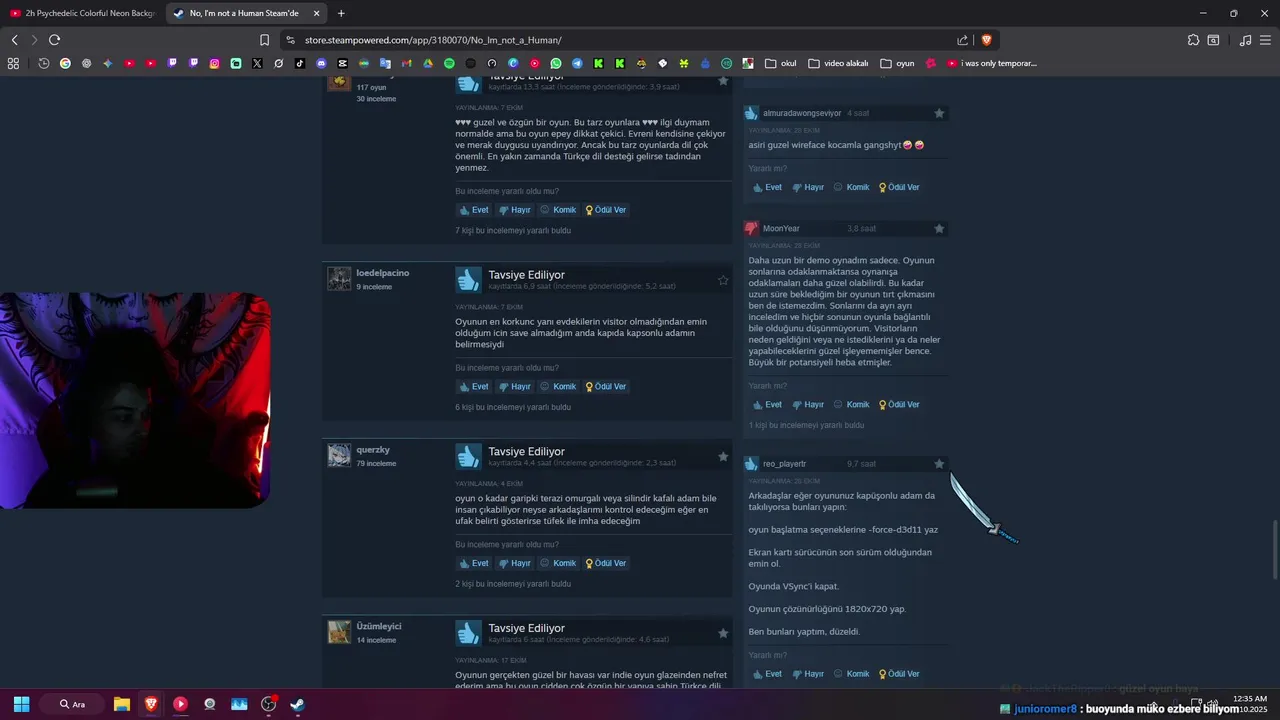Open loedelpacino's profile link
The width and height of the screenshot is (1280, 720).
[x=383, y=273]
